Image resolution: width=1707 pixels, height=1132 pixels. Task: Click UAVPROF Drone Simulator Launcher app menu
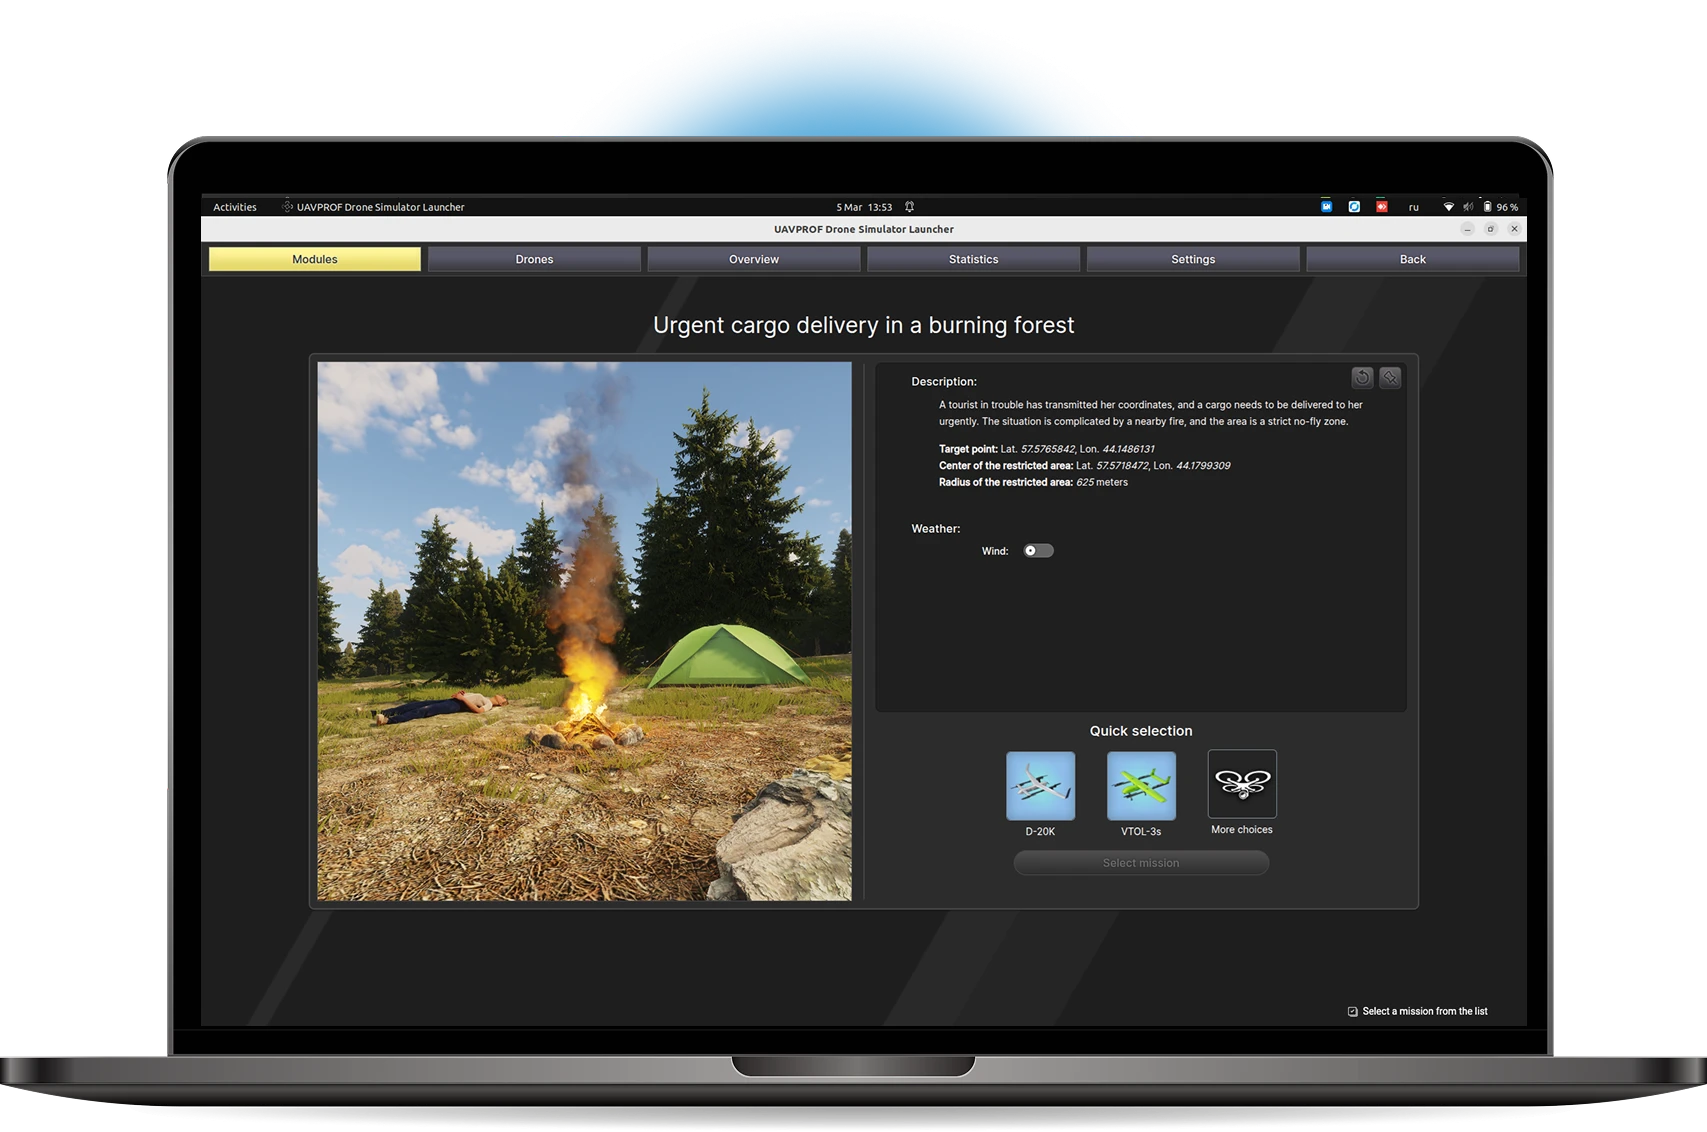tap(373, 208)
